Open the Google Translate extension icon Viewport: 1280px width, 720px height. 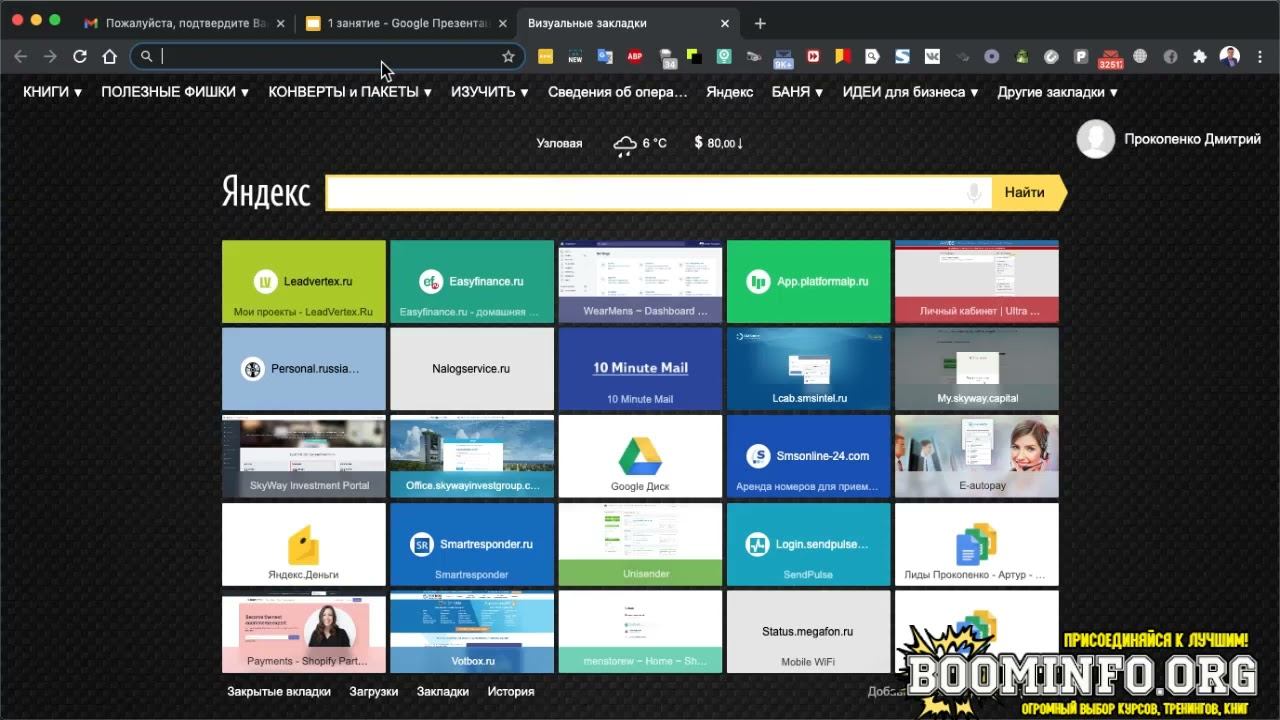pyautogui.click(x=604, y=57)
